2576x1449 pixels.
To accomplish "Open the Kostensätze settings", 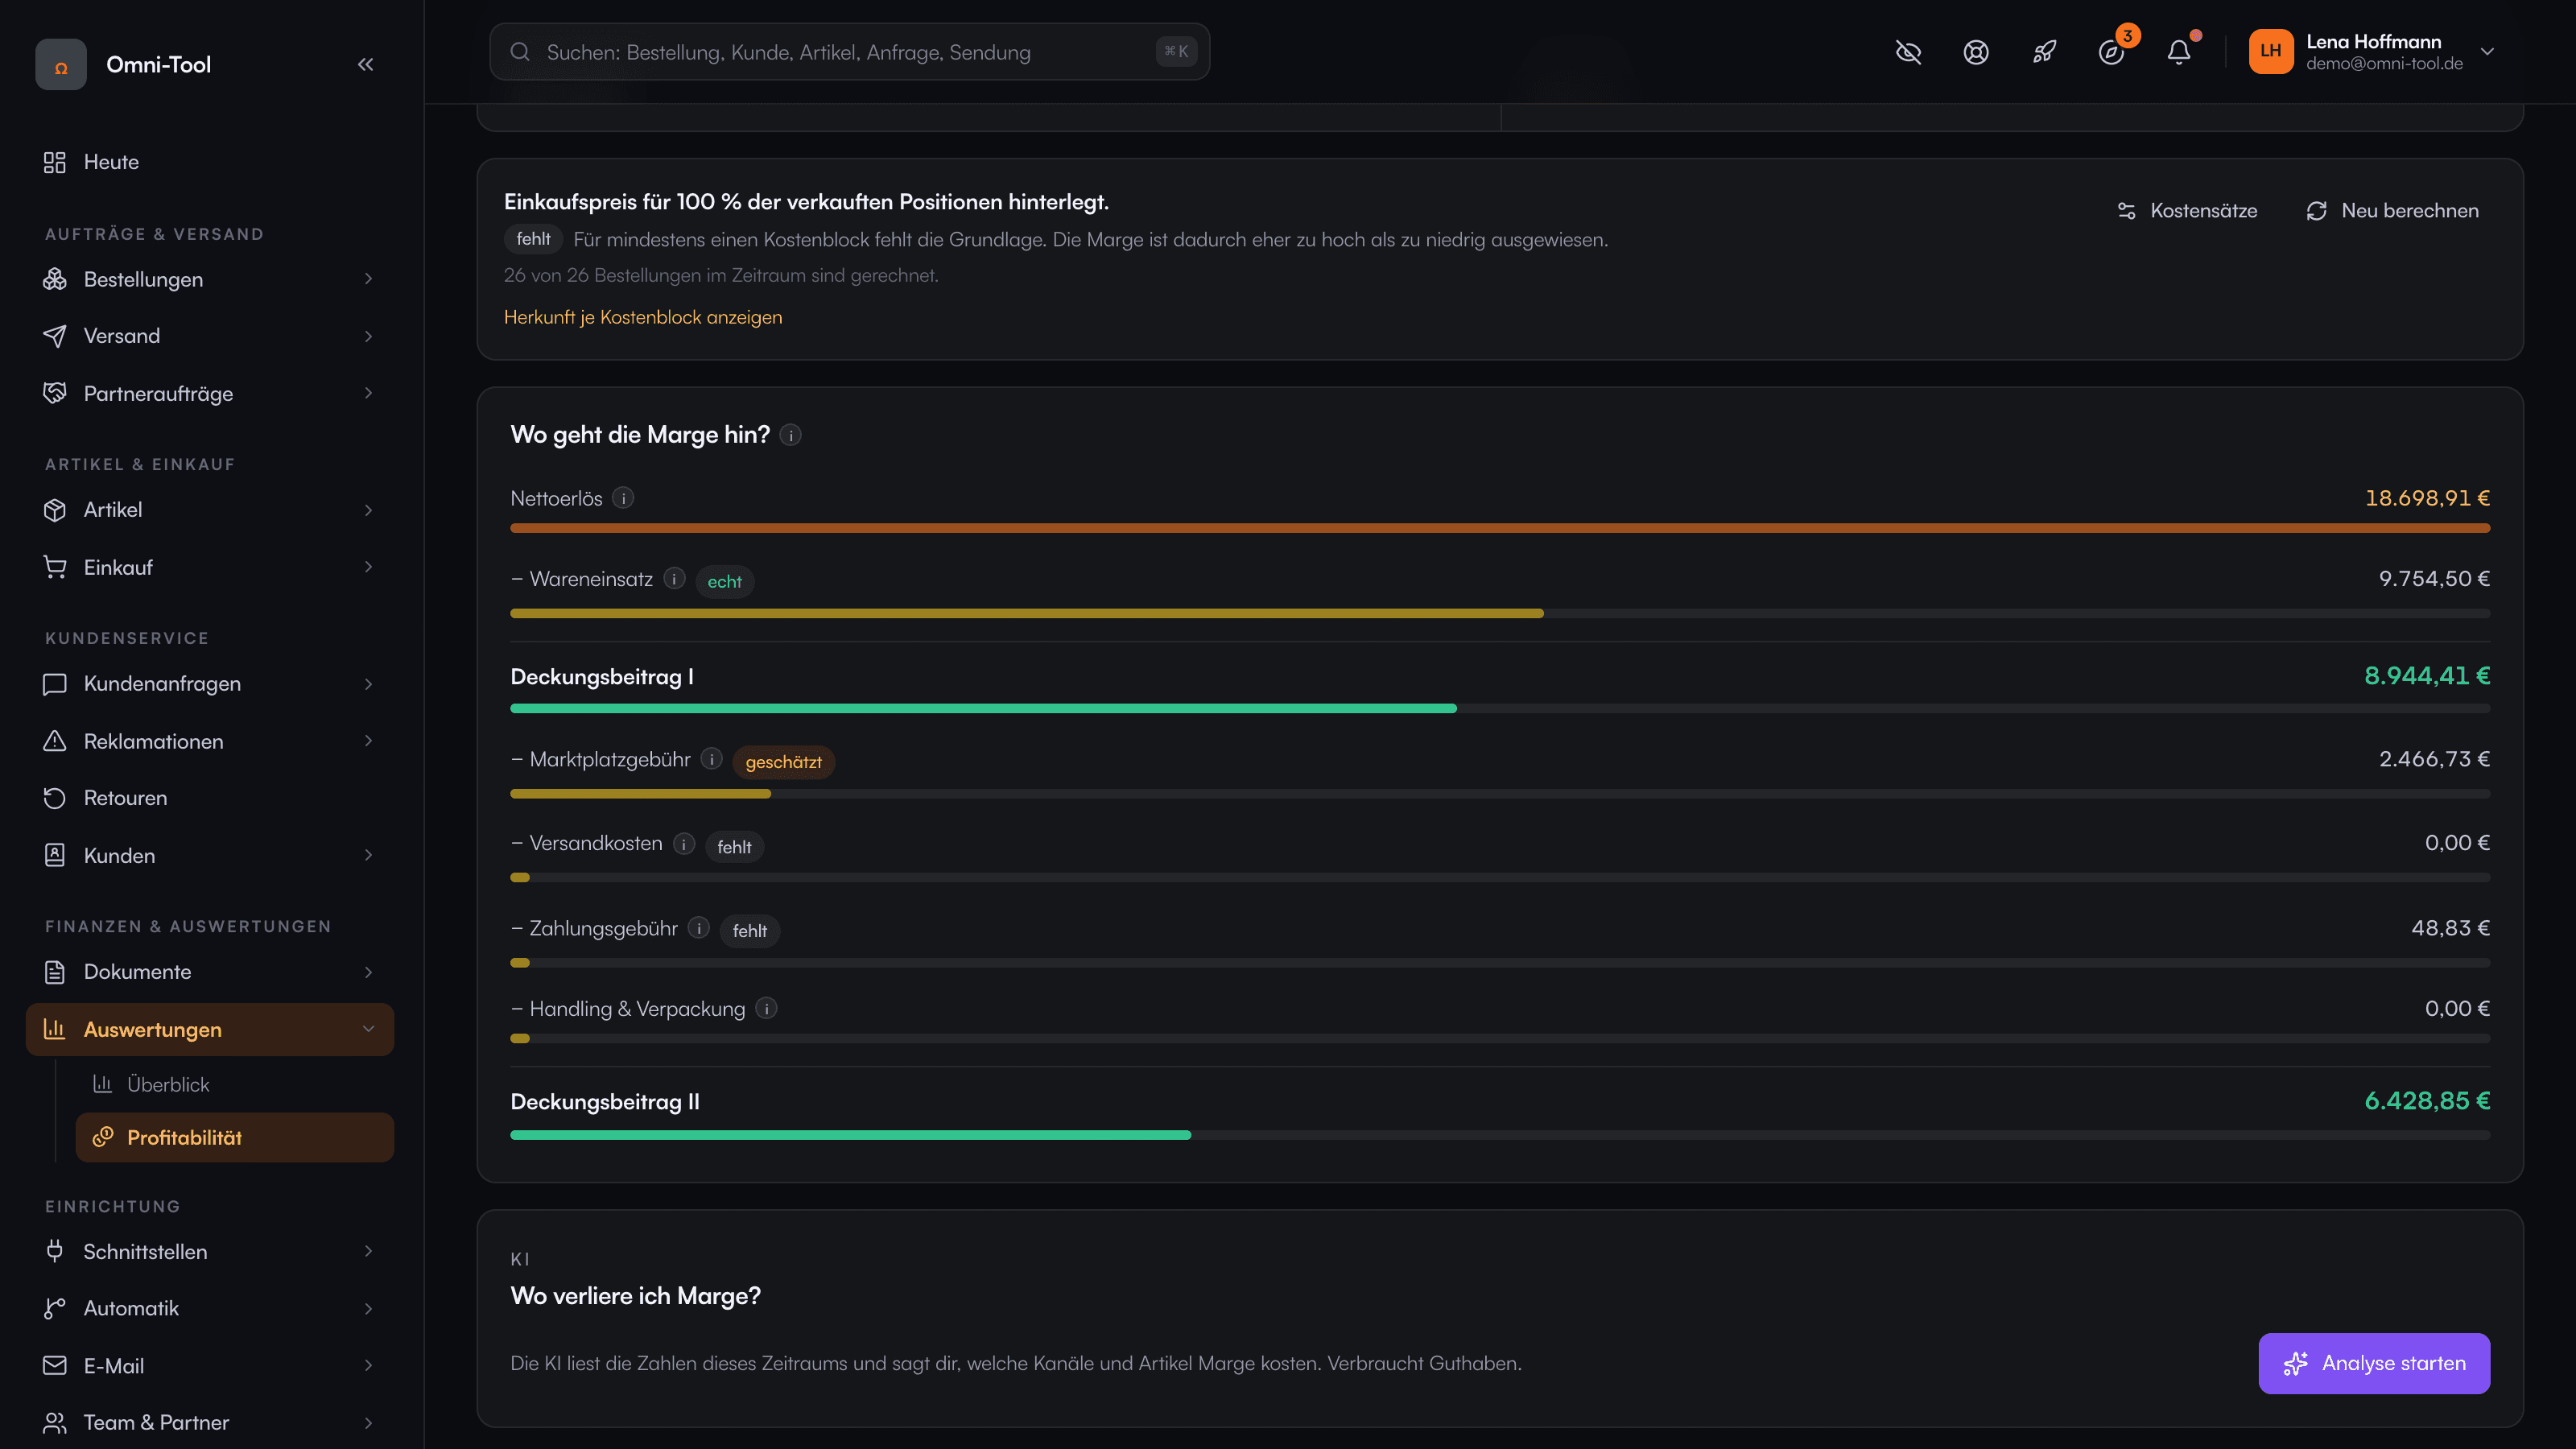I will coord(2187,210).
